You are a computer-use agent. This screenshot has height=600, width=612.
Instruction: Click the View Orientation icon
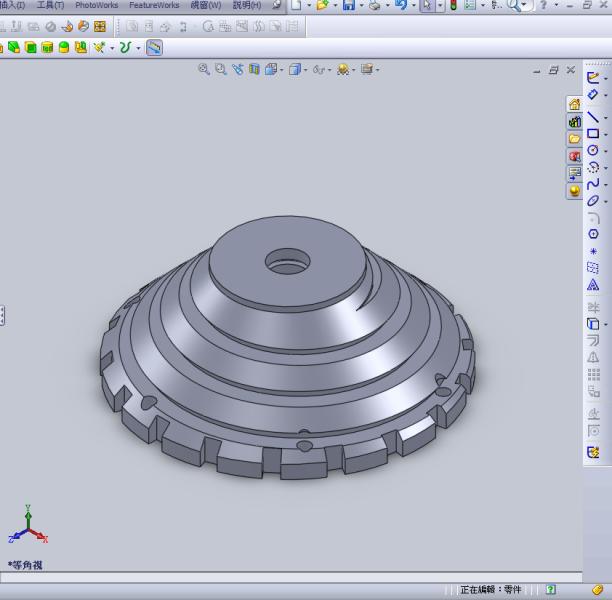pos(271,69)
